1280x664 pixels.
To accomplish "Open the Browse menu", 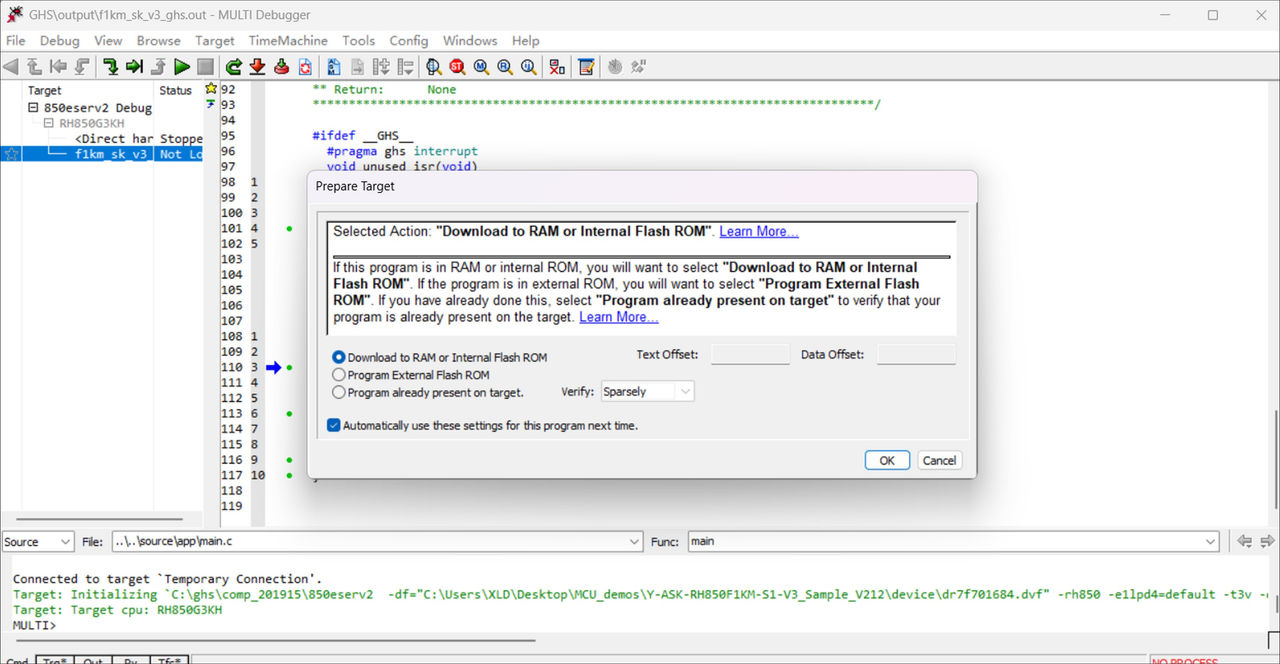I will 159,41.
